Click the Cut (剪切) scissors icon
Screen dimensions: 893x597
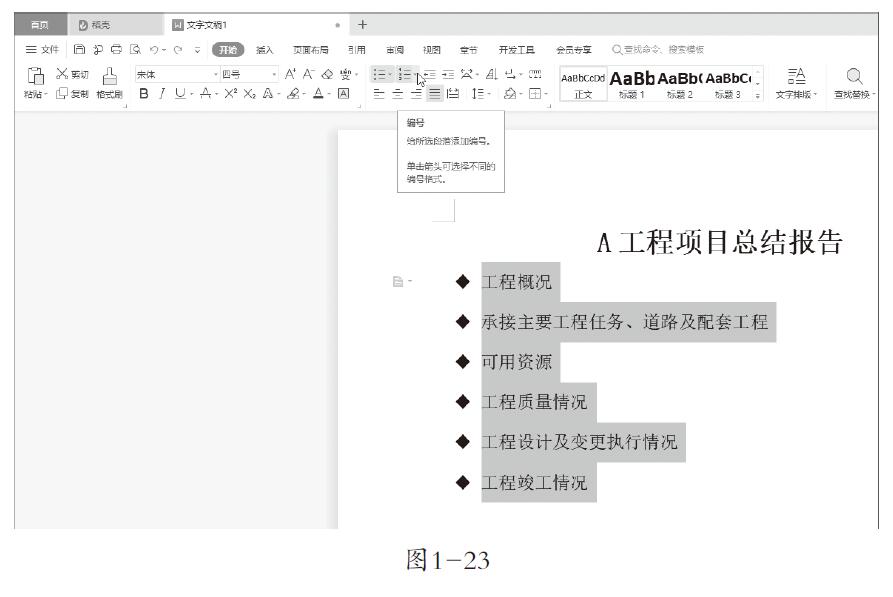point(62,74)
